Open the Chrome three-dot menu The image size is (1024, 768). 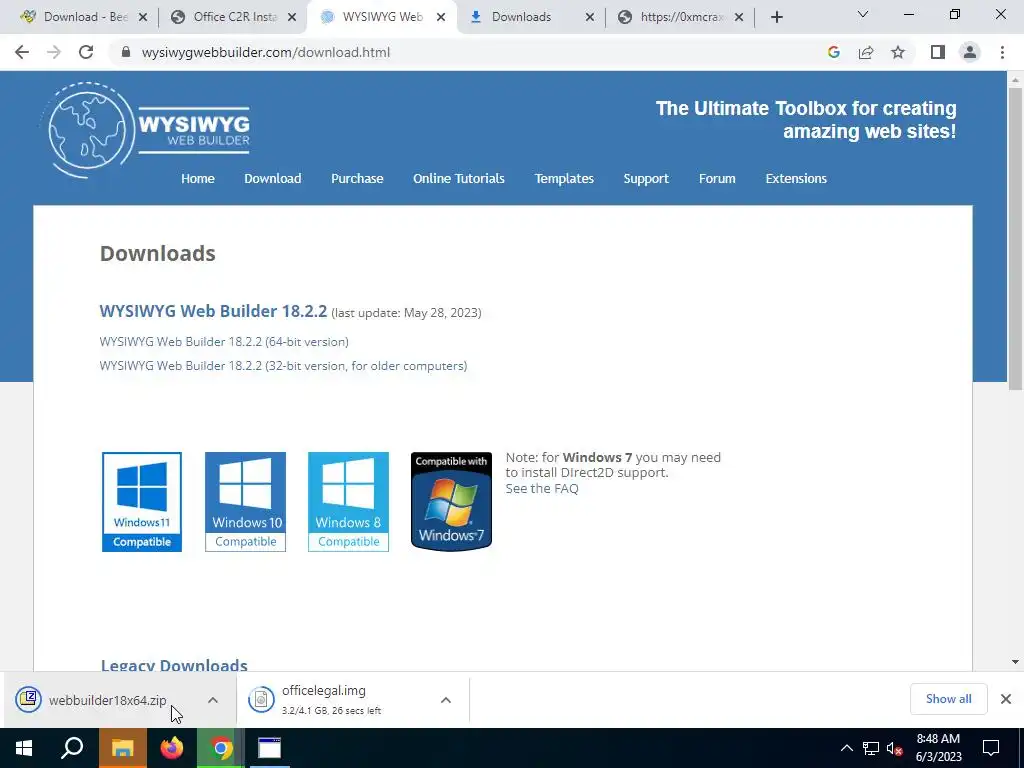(x=1002, y=52)
